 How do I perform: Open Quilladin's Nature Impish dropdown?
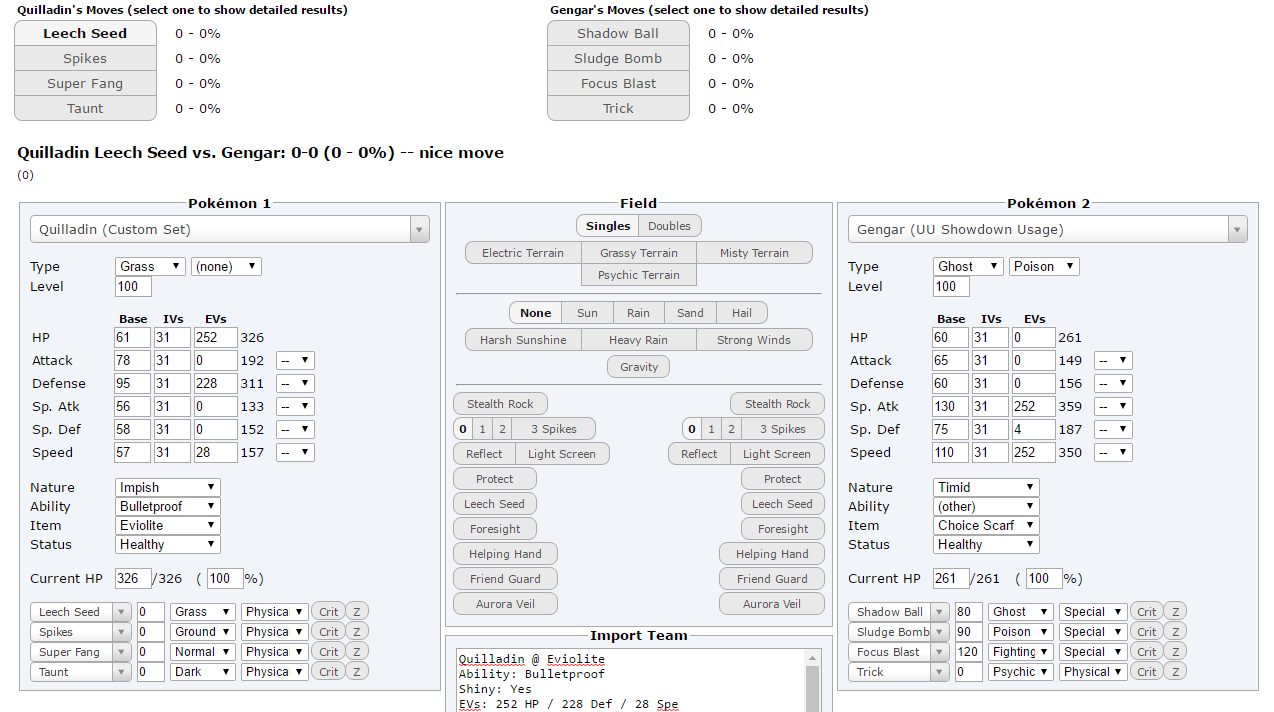point(168,487)
